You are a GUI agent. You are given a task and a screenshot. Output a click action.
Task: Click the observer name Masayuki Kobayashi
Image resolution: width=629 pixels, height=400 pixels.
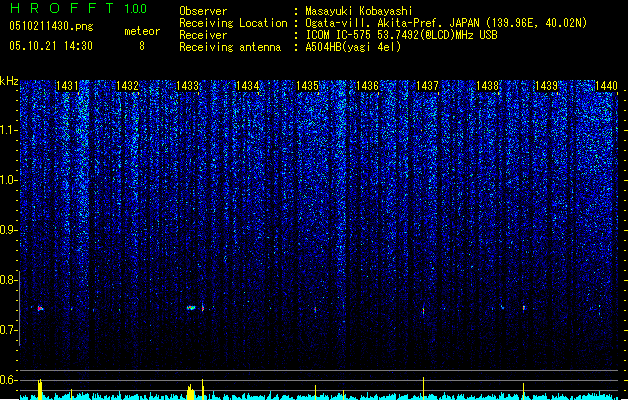[359, 11]
